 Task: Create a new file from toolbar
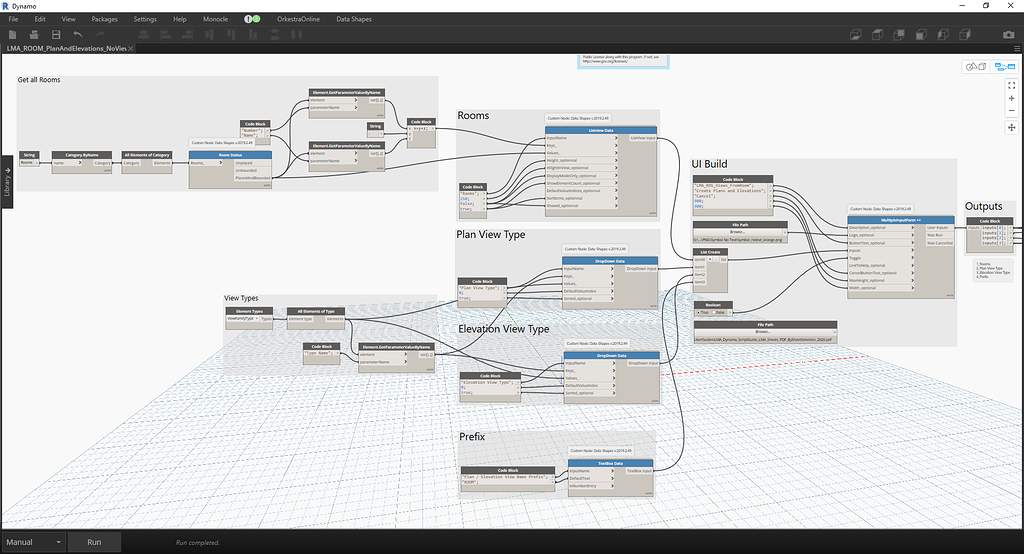(x=12, y=35)
